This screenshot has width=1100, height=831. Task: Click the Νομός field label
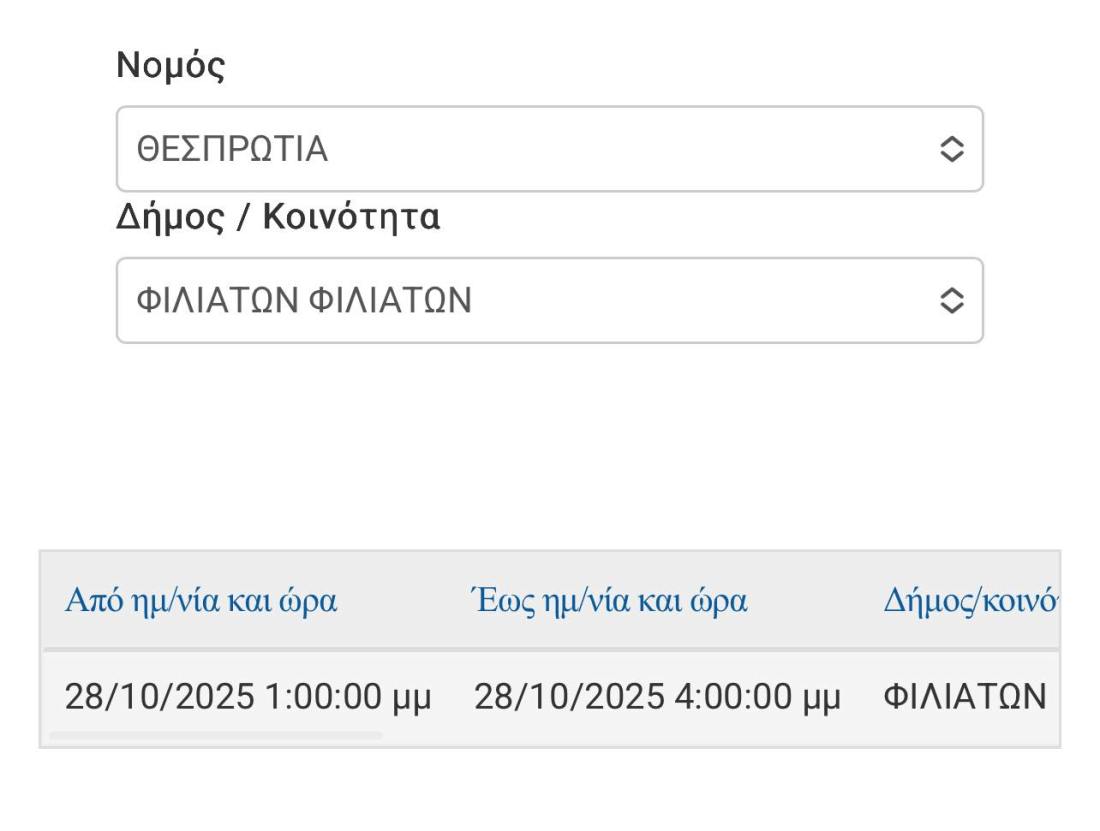click(x=171, y=66)
